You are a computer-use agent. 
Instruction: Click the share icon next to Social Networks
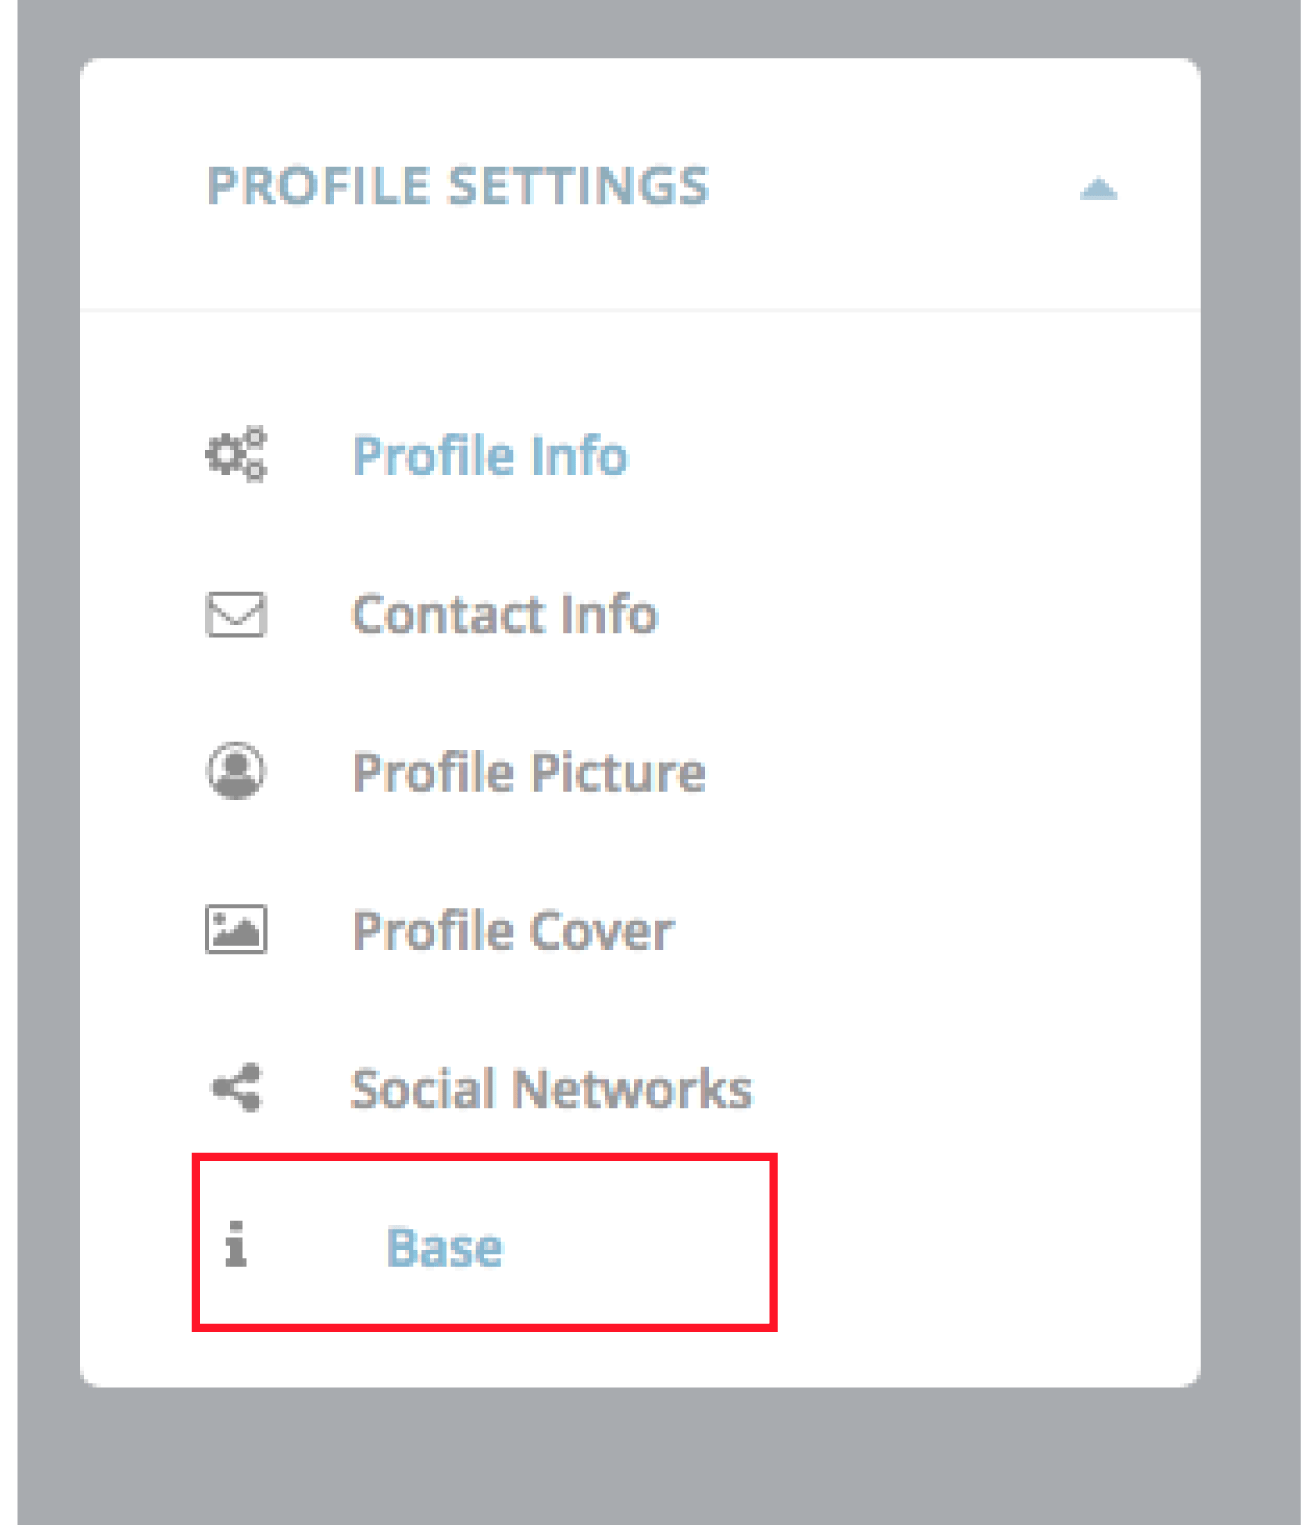(x=237, y=1088)
